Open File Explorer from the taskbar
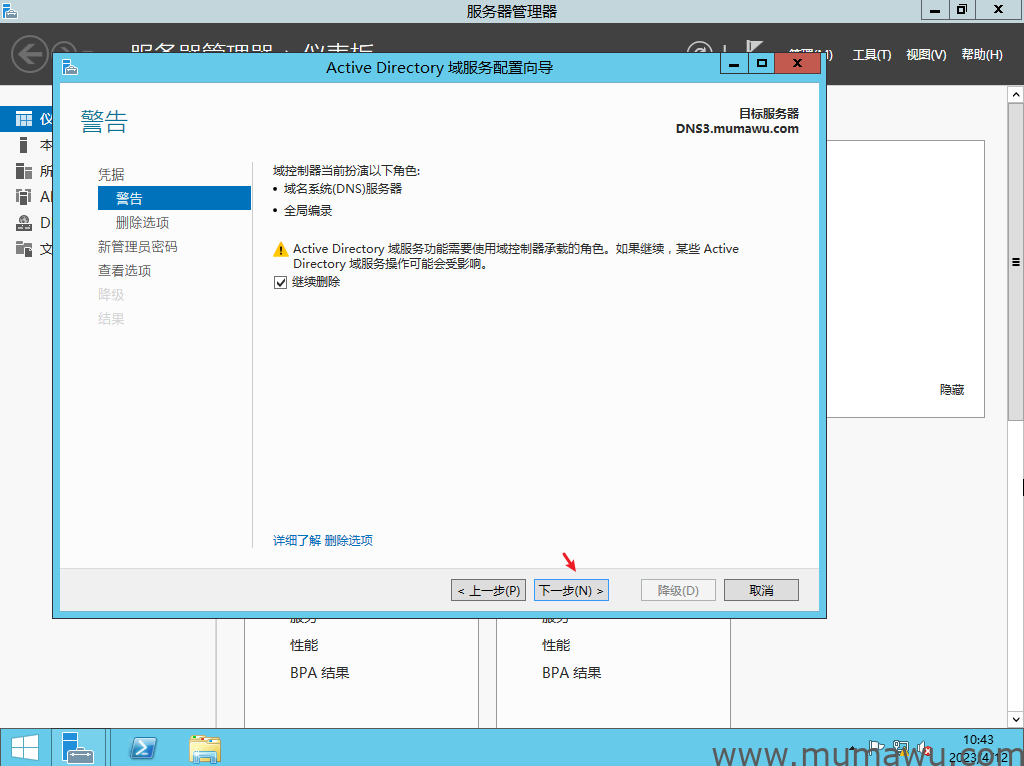Image resolution: width=1024 pixels, height=766 pixels. coord(205,748)
